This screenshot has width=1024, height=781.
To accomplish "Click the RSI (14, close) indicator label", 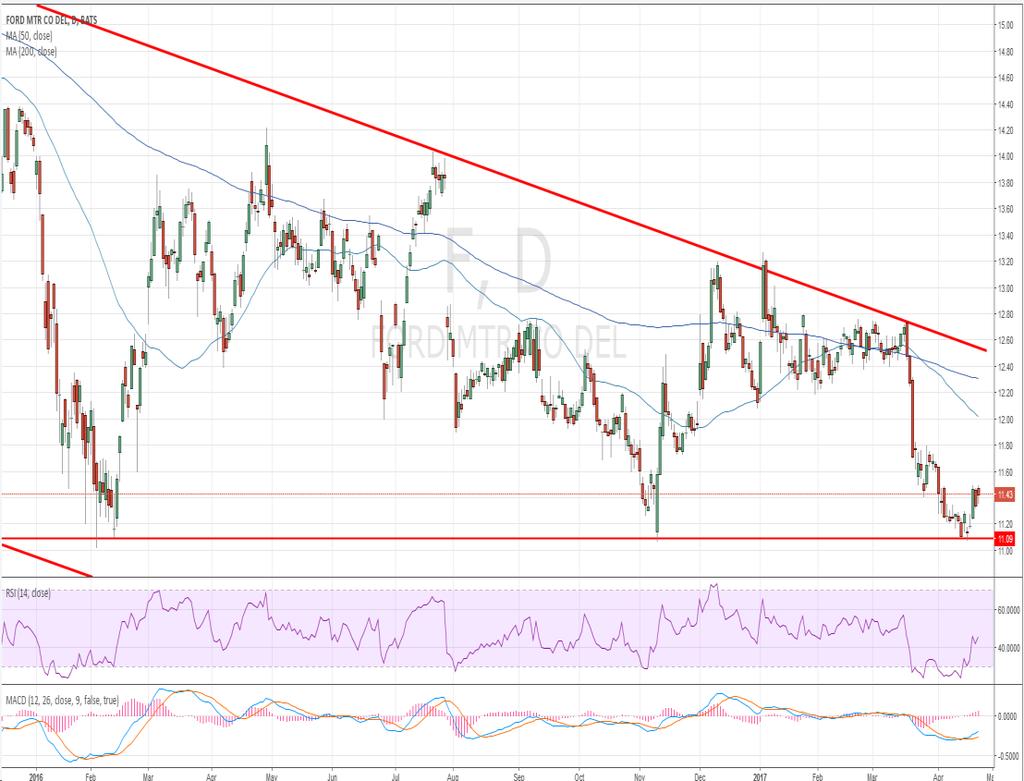I will [x=28, y=594].
